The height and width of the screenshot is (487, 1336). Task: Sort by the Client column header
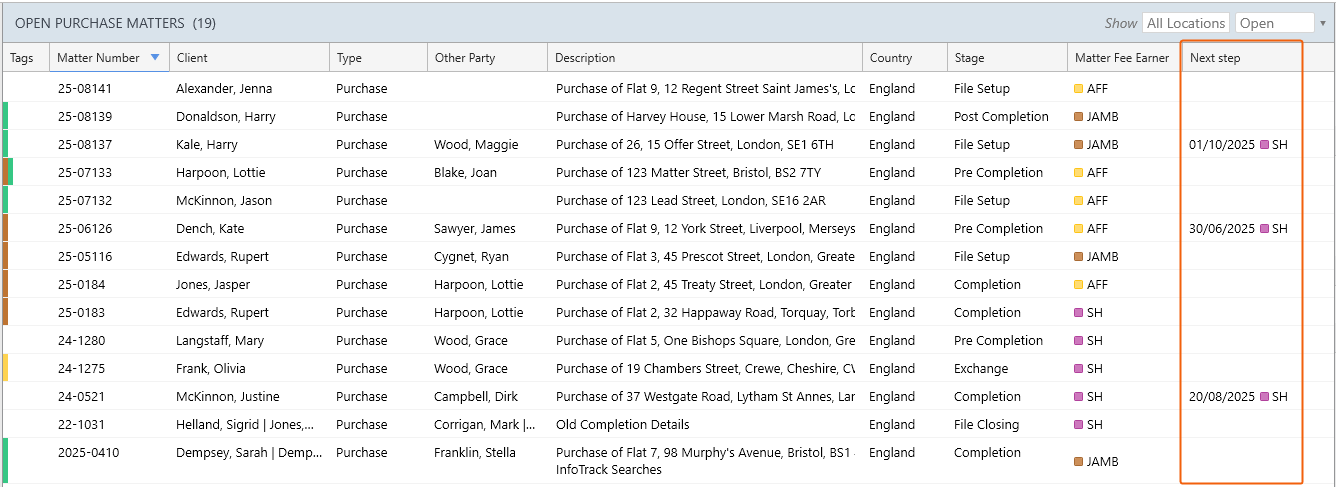192,58
